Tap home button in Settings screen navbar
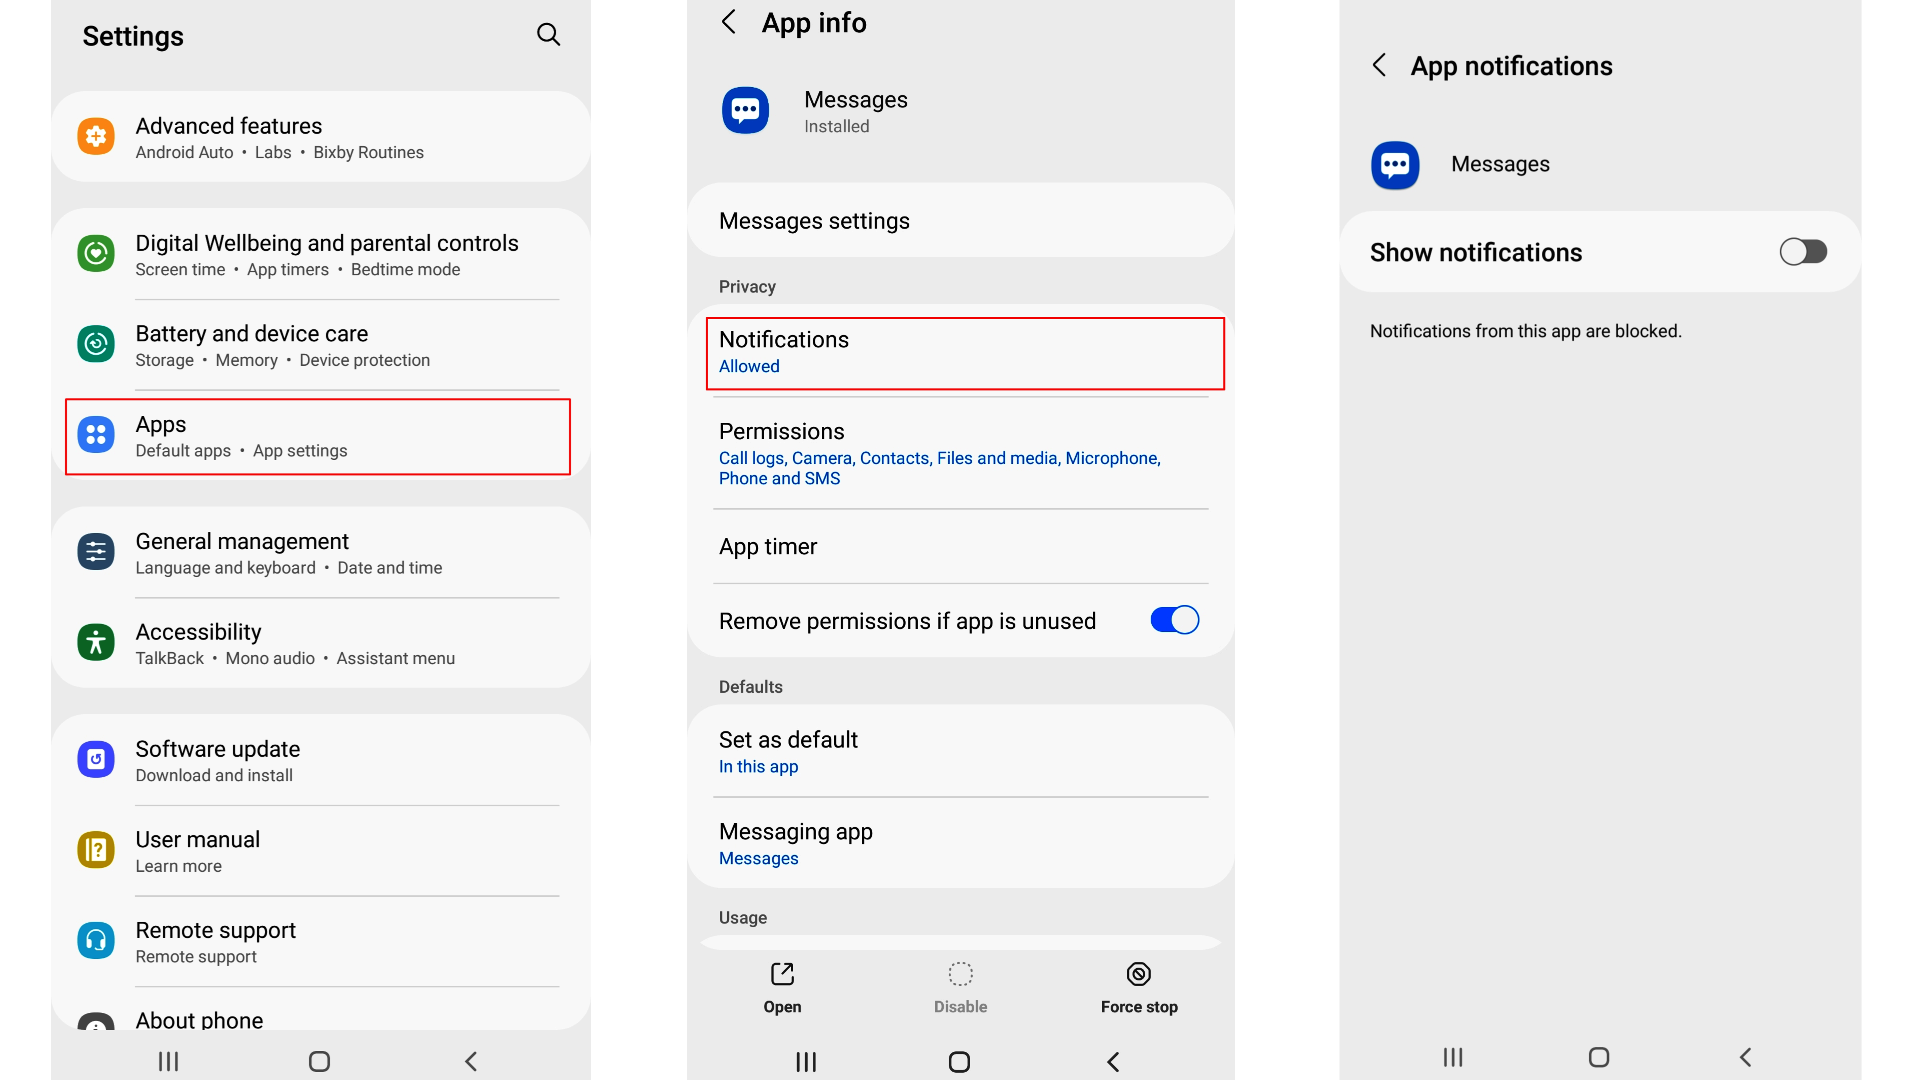 [319, 1061]
